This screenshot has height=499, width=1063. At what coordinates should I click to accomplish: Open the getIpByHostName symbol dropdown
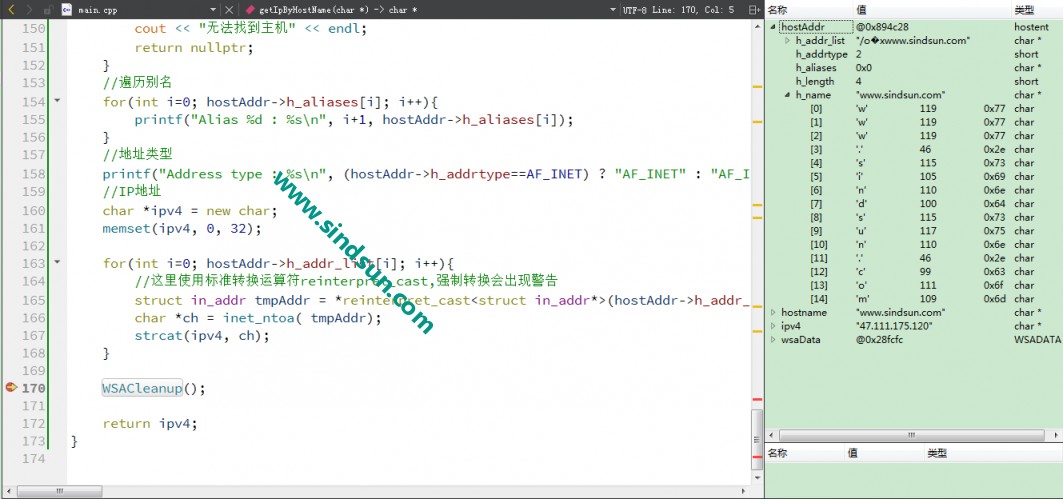click(x=613, y=9)
